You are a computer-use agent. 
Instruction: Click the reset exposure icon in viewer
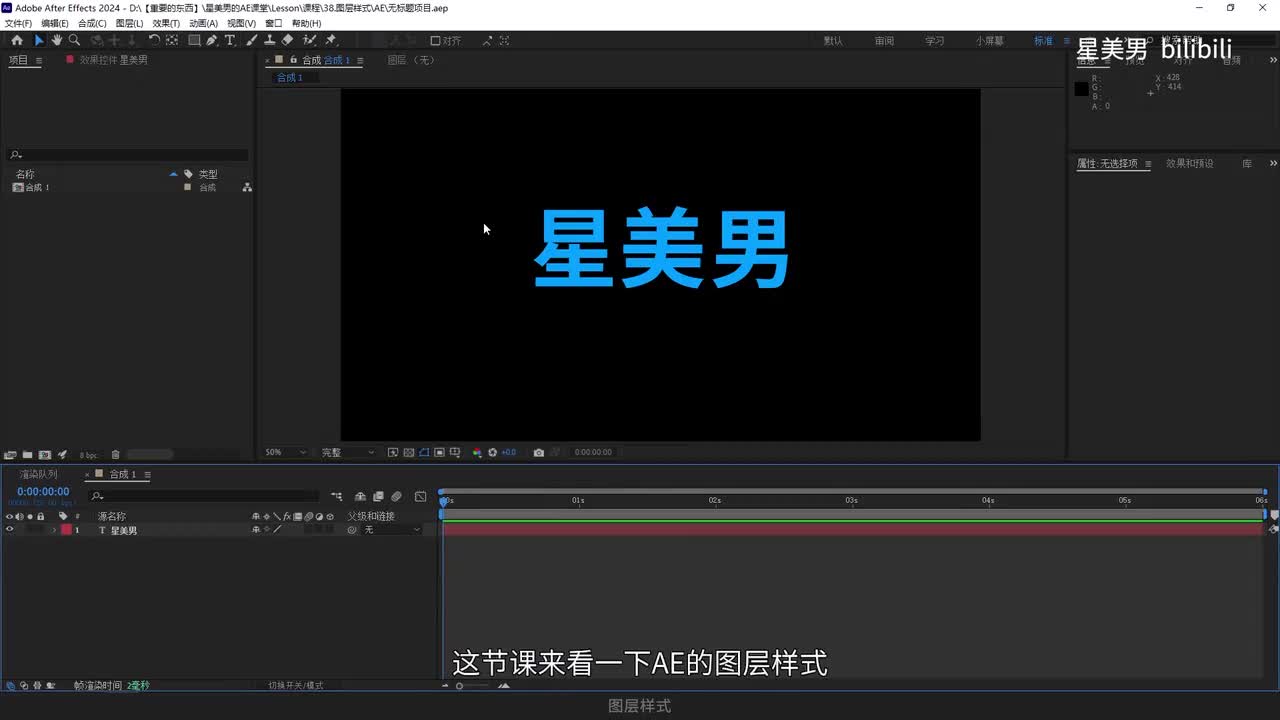tap(492, 452)
